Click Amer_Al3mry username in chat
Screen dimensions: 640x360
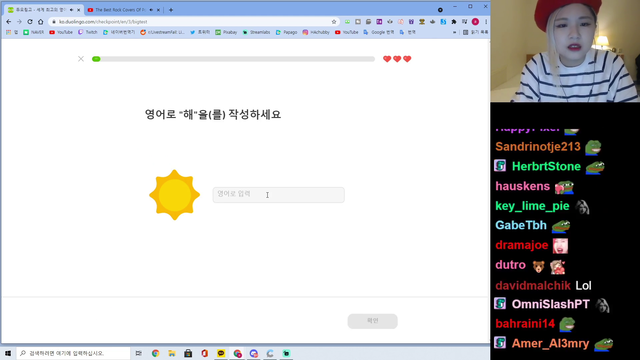click(550, 343)
